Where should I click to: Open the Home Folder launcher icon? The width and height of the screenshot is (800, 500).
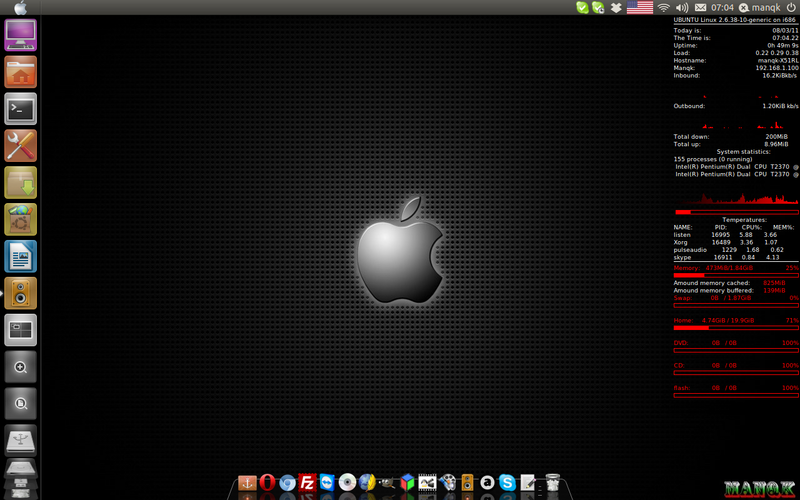click(20, 72)
